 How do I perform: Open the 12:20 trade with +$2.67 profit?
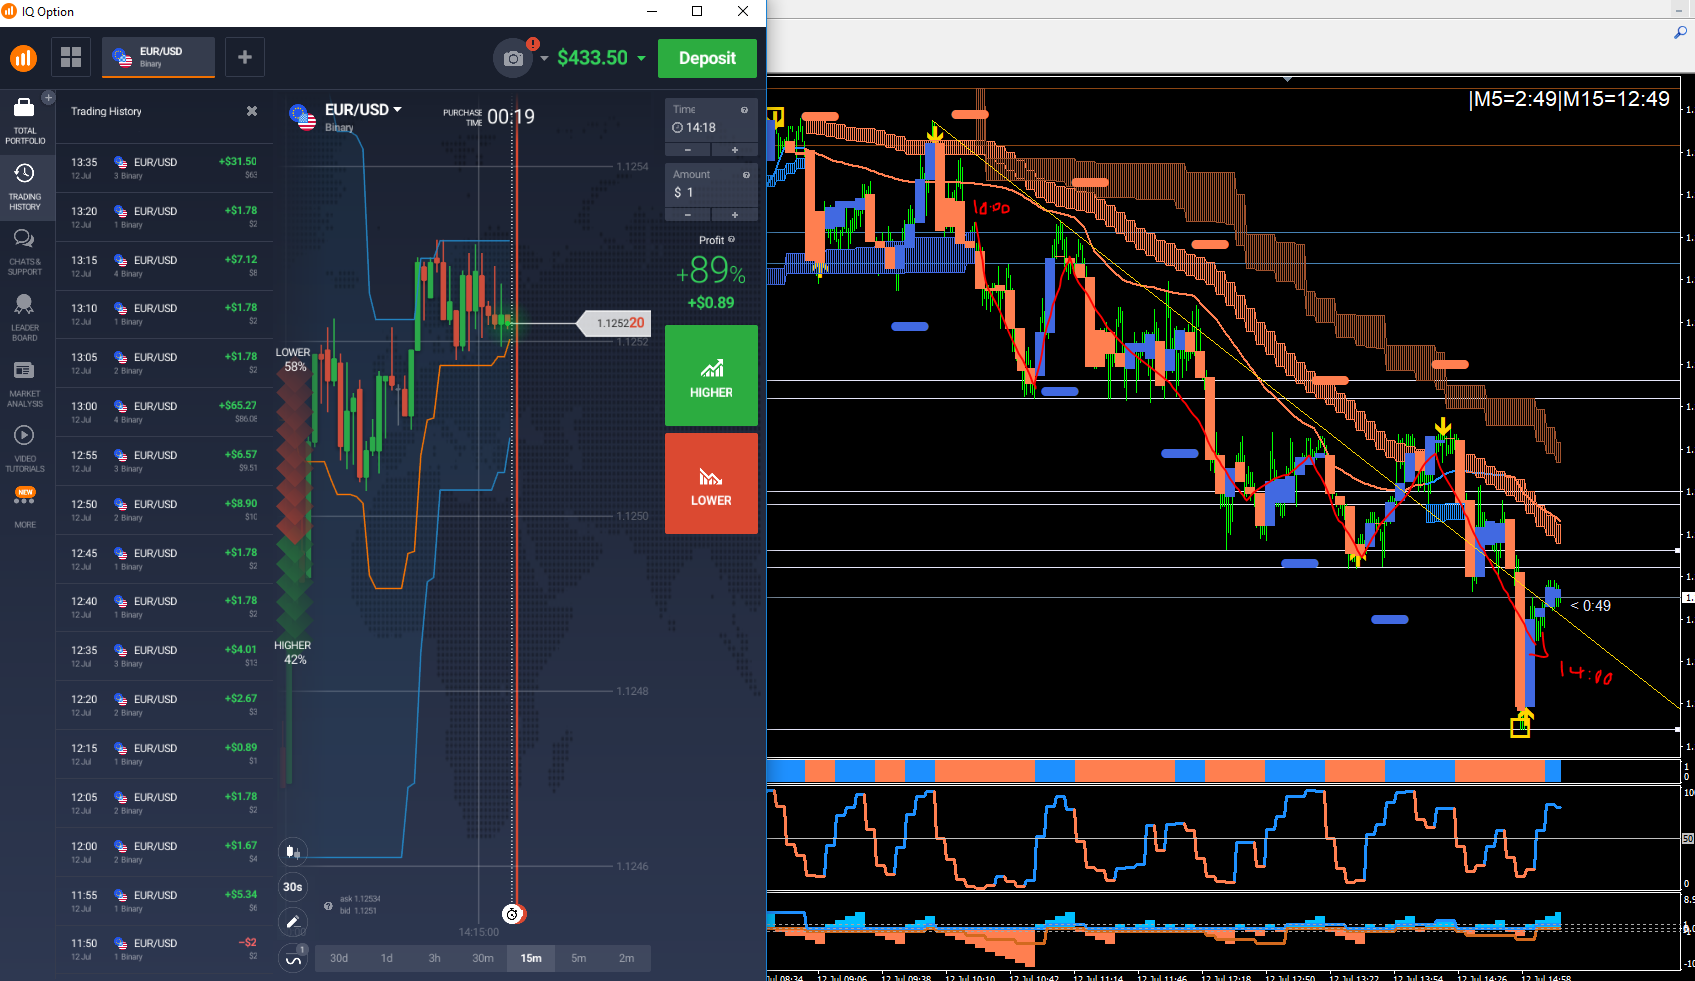click(164, 705)
